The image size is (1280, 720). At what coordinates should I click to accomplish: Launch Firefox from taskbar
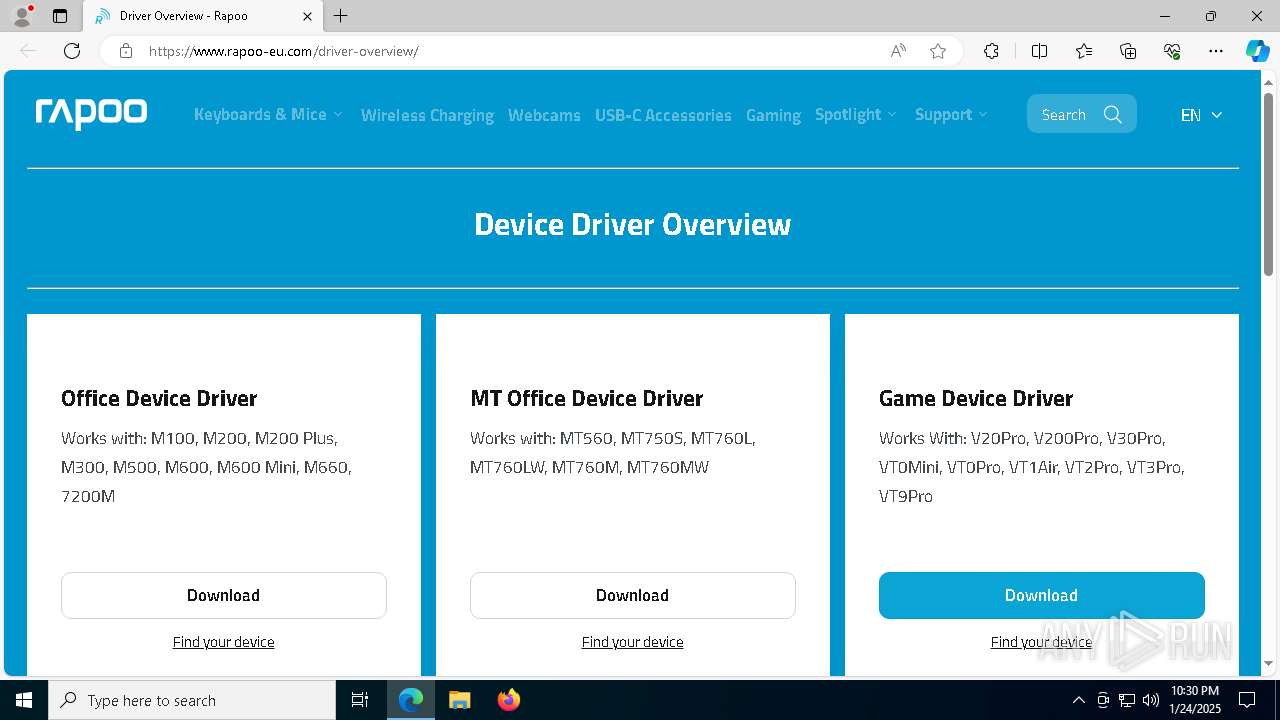(x=508, y=700)
